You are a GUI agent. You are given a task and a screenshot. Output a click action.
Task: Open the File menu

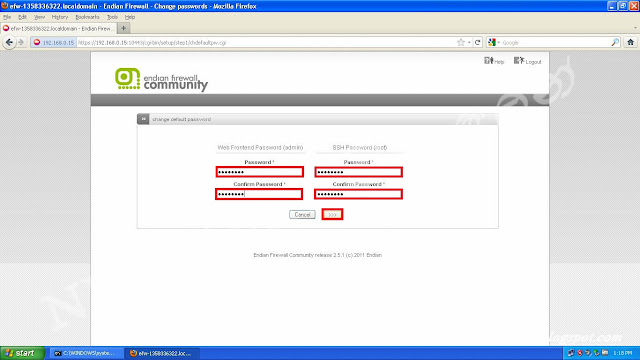pyautogui.click(x=7, y=17)
